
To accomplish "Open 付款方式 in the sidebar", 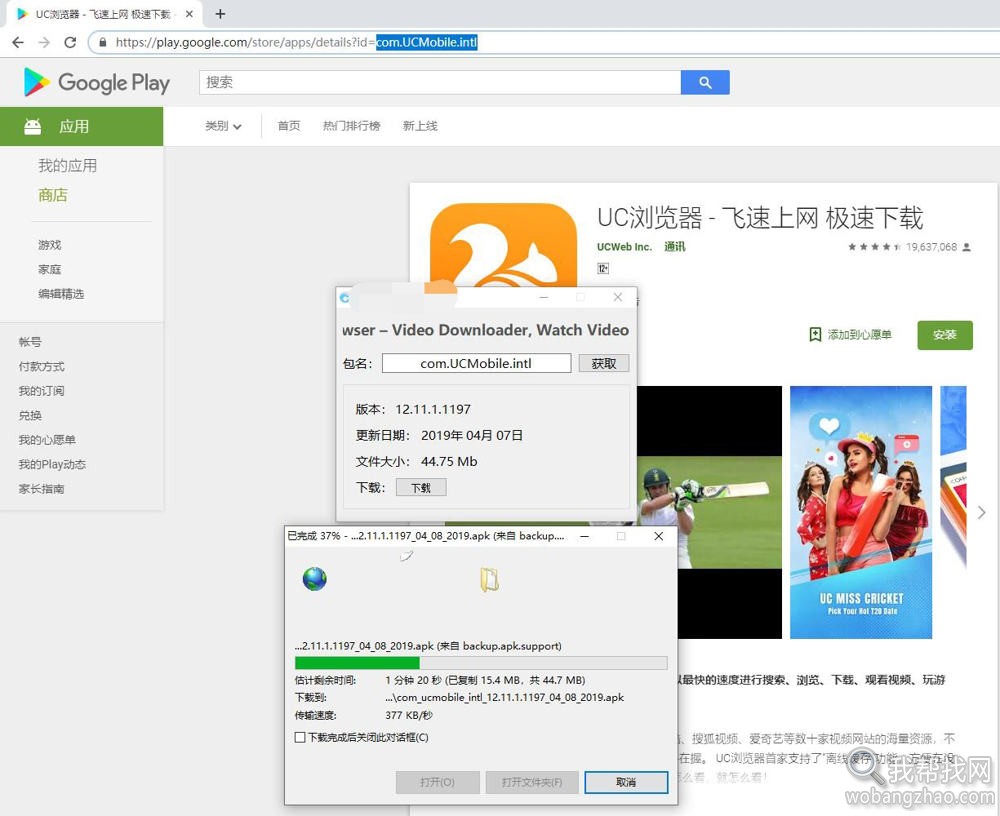I will (41, 367).
